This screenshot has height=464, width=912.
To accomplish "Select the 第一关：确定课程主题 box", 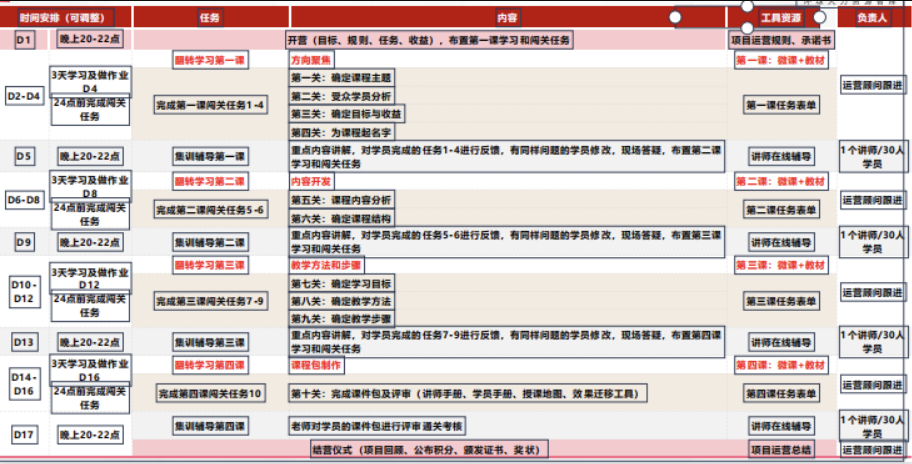I will pyautogui.click(x=342, y=77).
